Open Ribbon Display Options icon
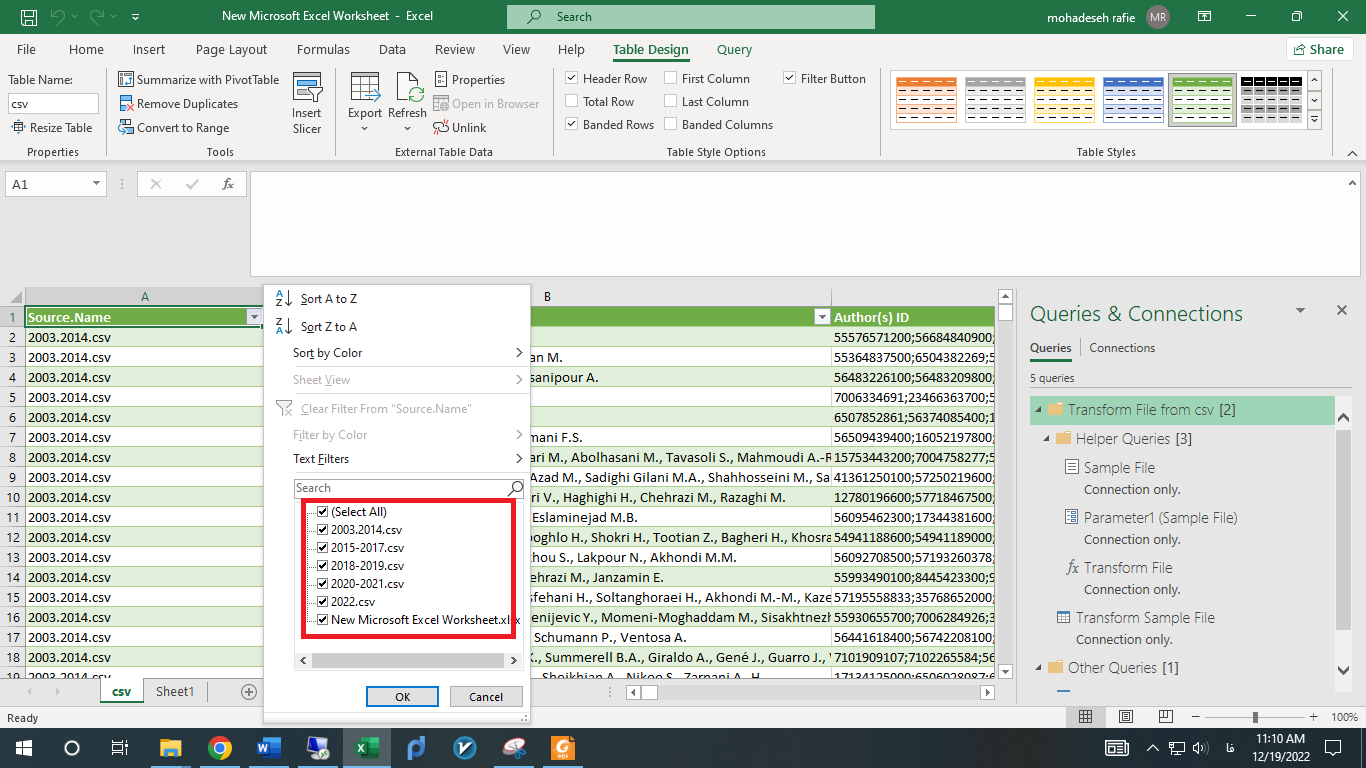Screen dimensions: 1366x768 pyautogui.click(x=1205, y=17)
